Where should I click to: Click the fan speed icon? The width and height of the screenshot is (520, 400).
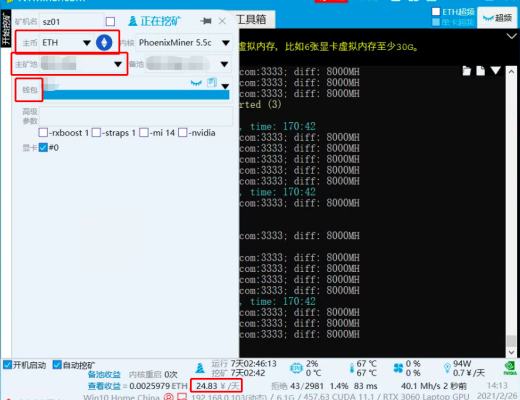(x=398, y=368)
